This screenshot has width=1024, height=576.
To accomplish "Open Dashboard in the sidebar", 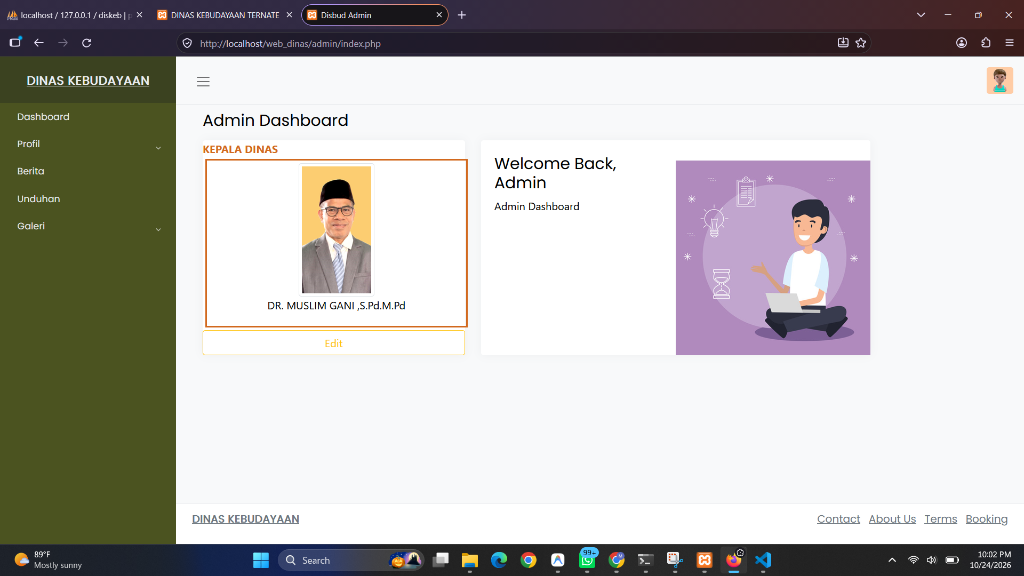I will click(x=43, y=117).
